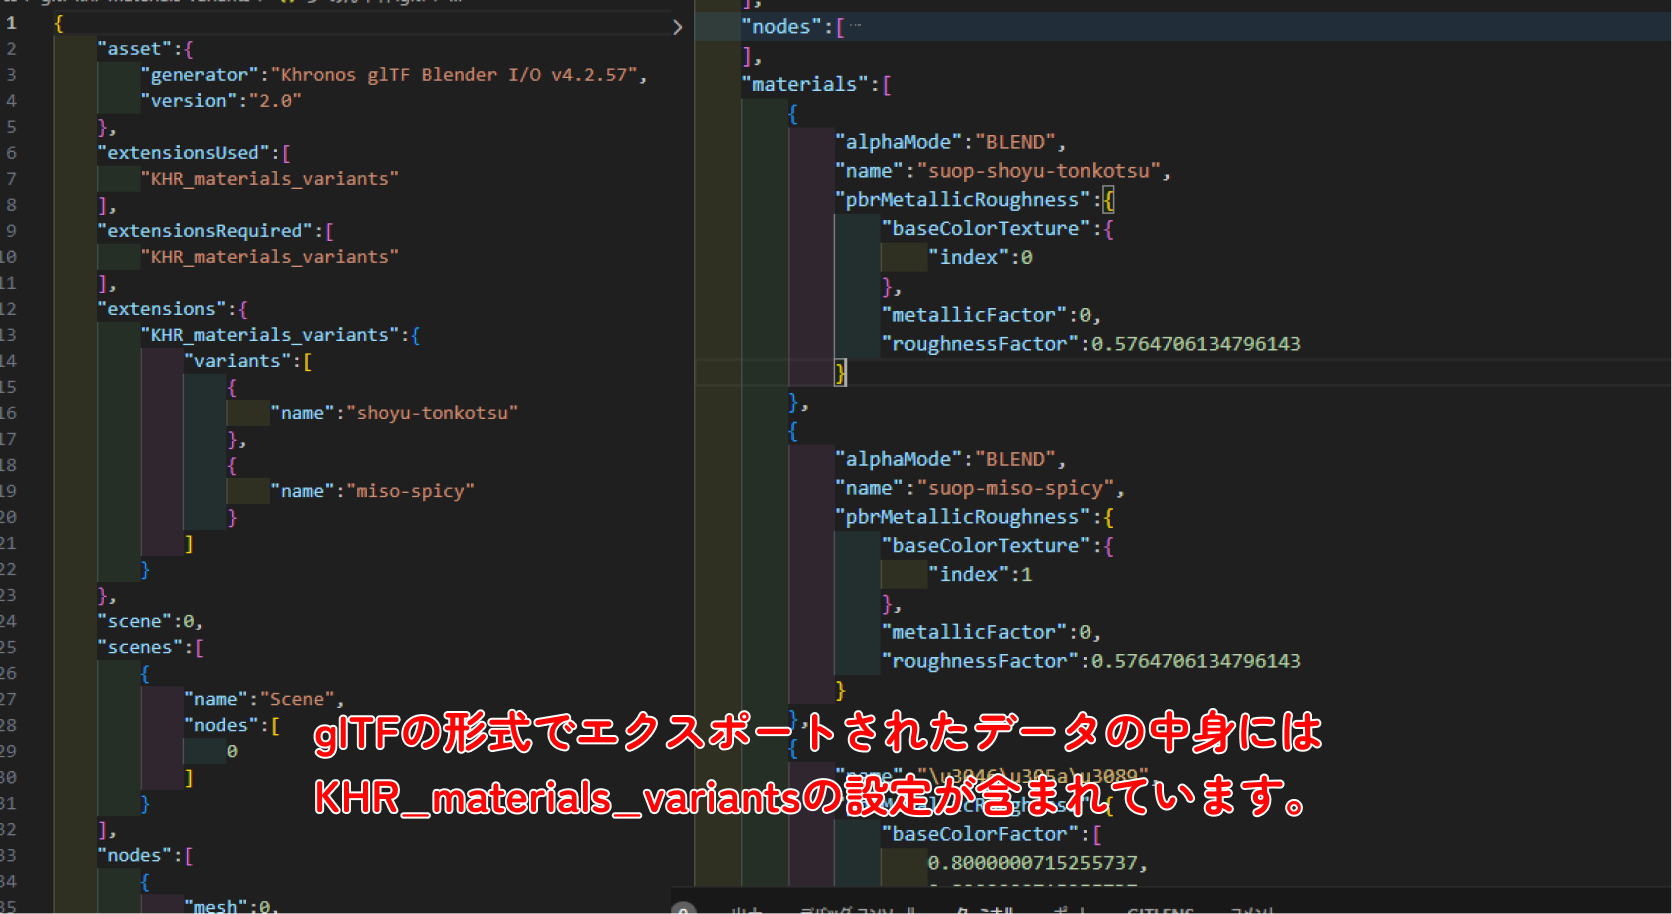Click the "scene":0 line
1672x914 pixels.
coord(150,621)
